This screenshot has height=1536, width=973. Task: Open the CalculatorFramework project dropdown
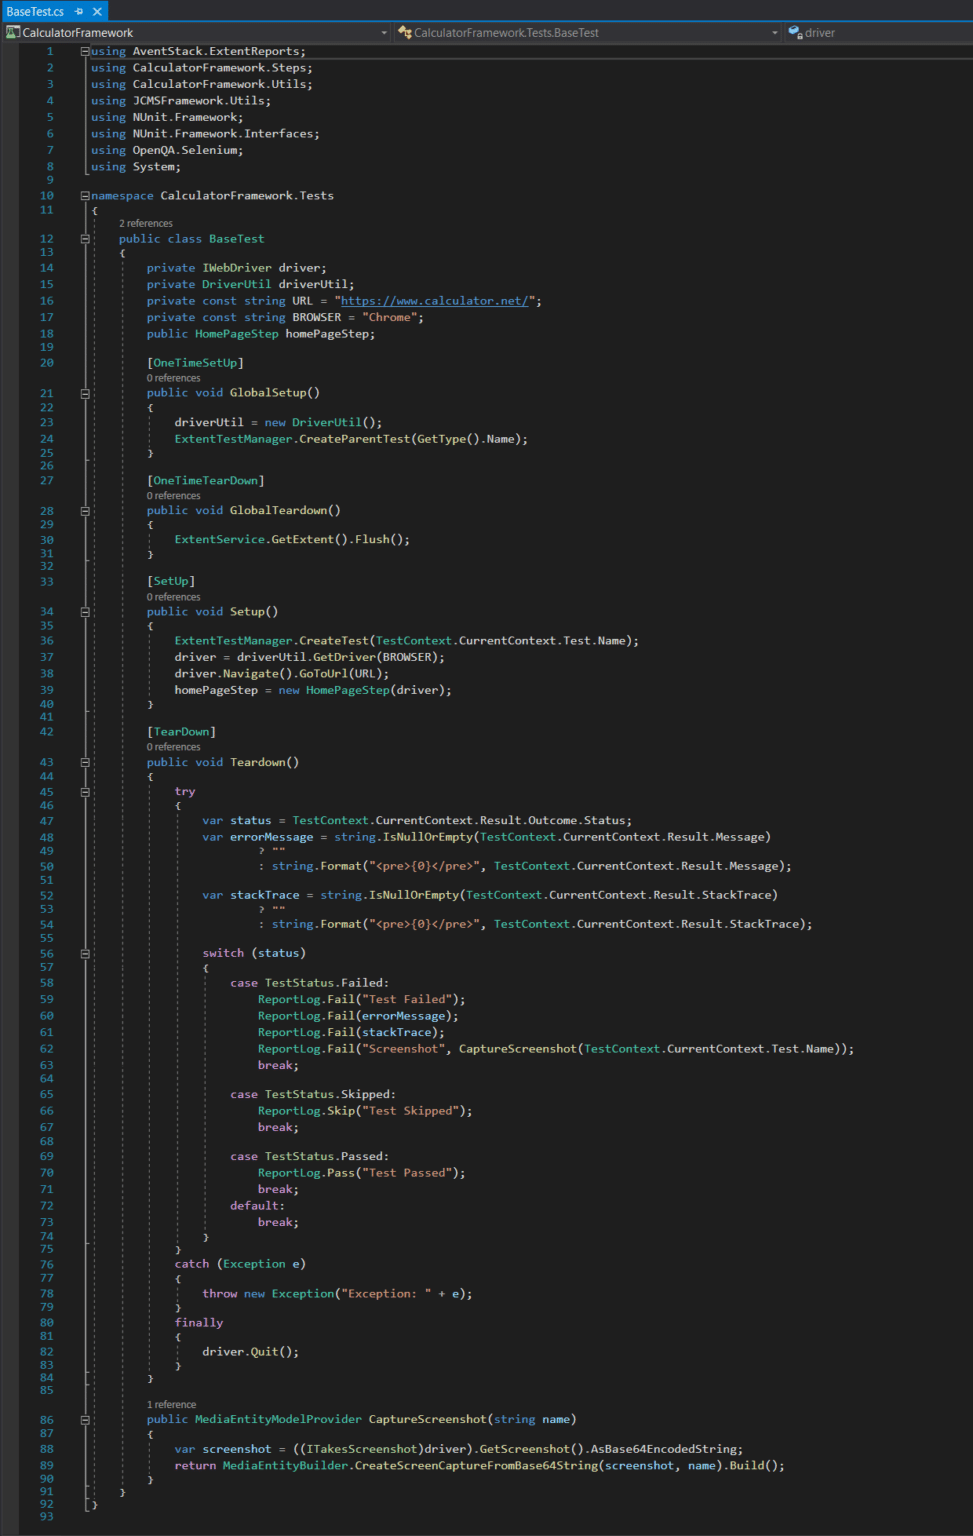(383, 32)
